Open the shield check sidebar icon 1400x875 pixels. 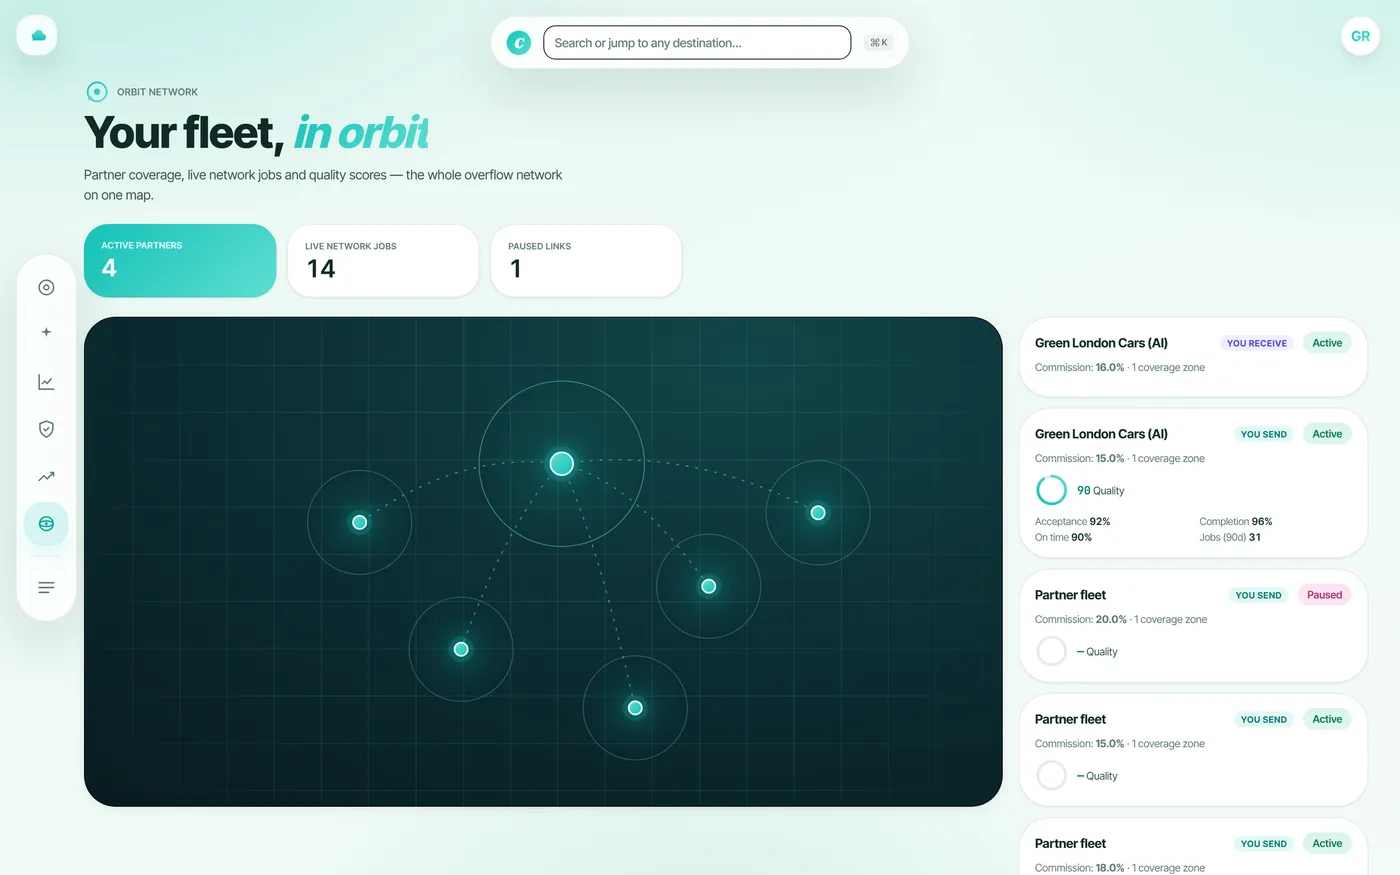coord(46,429)
